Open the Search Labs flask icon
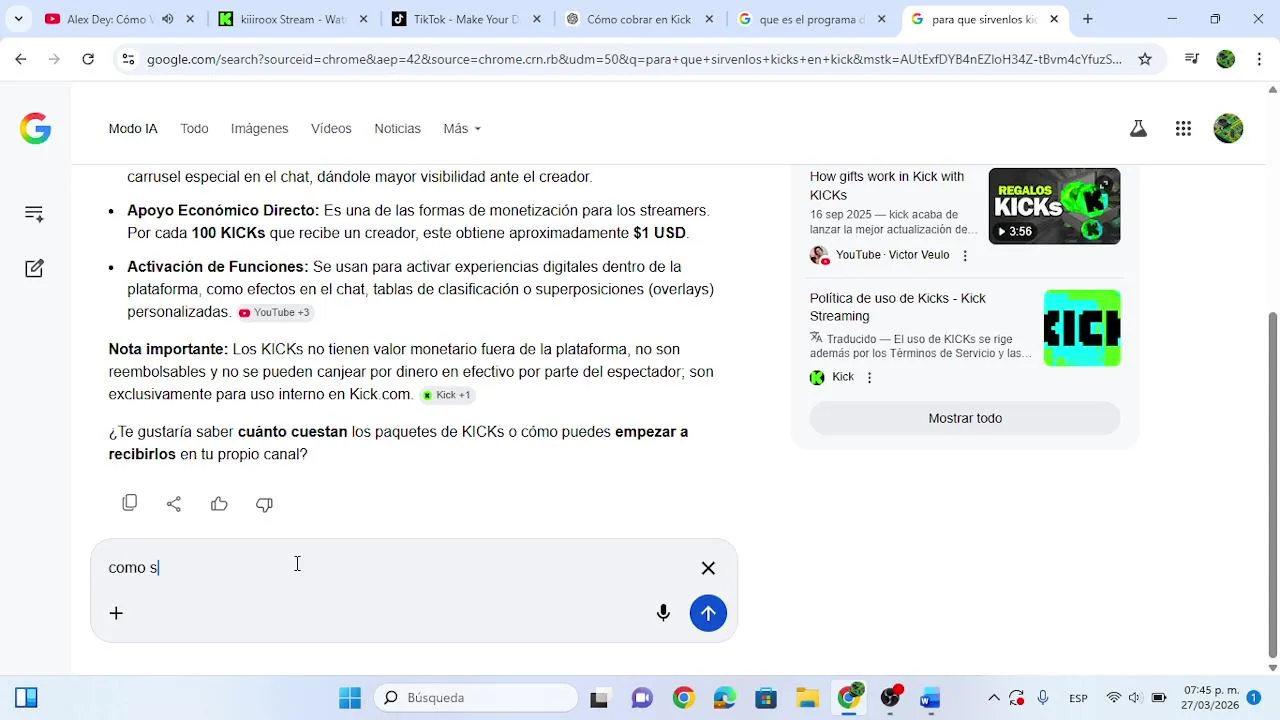Image resolution: width=1280 pixels, height=720 pixels. pos(1137,128)
